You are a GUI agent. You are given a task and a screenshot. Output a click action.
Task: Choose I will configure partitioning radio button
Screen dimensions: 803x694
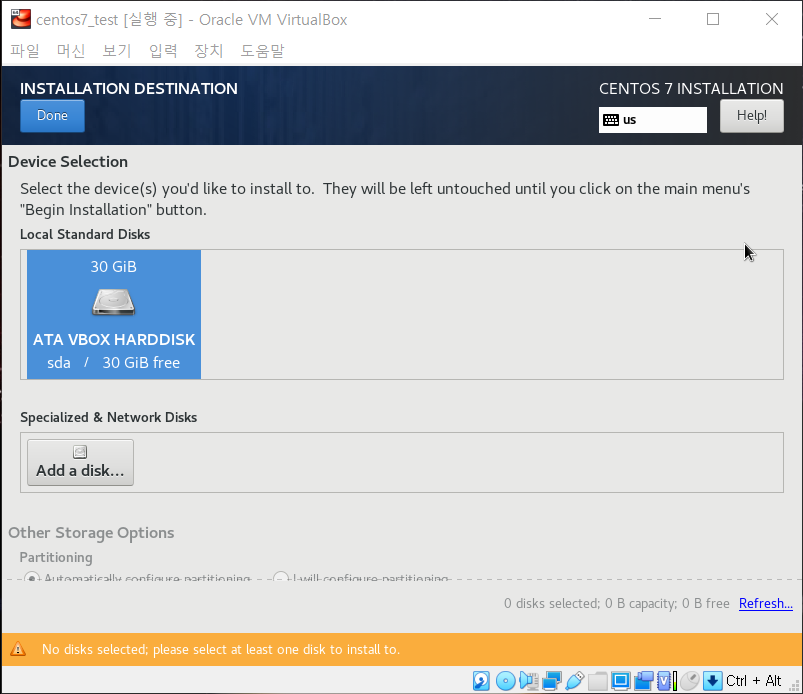pyautogui.click(x=281, y=577)
